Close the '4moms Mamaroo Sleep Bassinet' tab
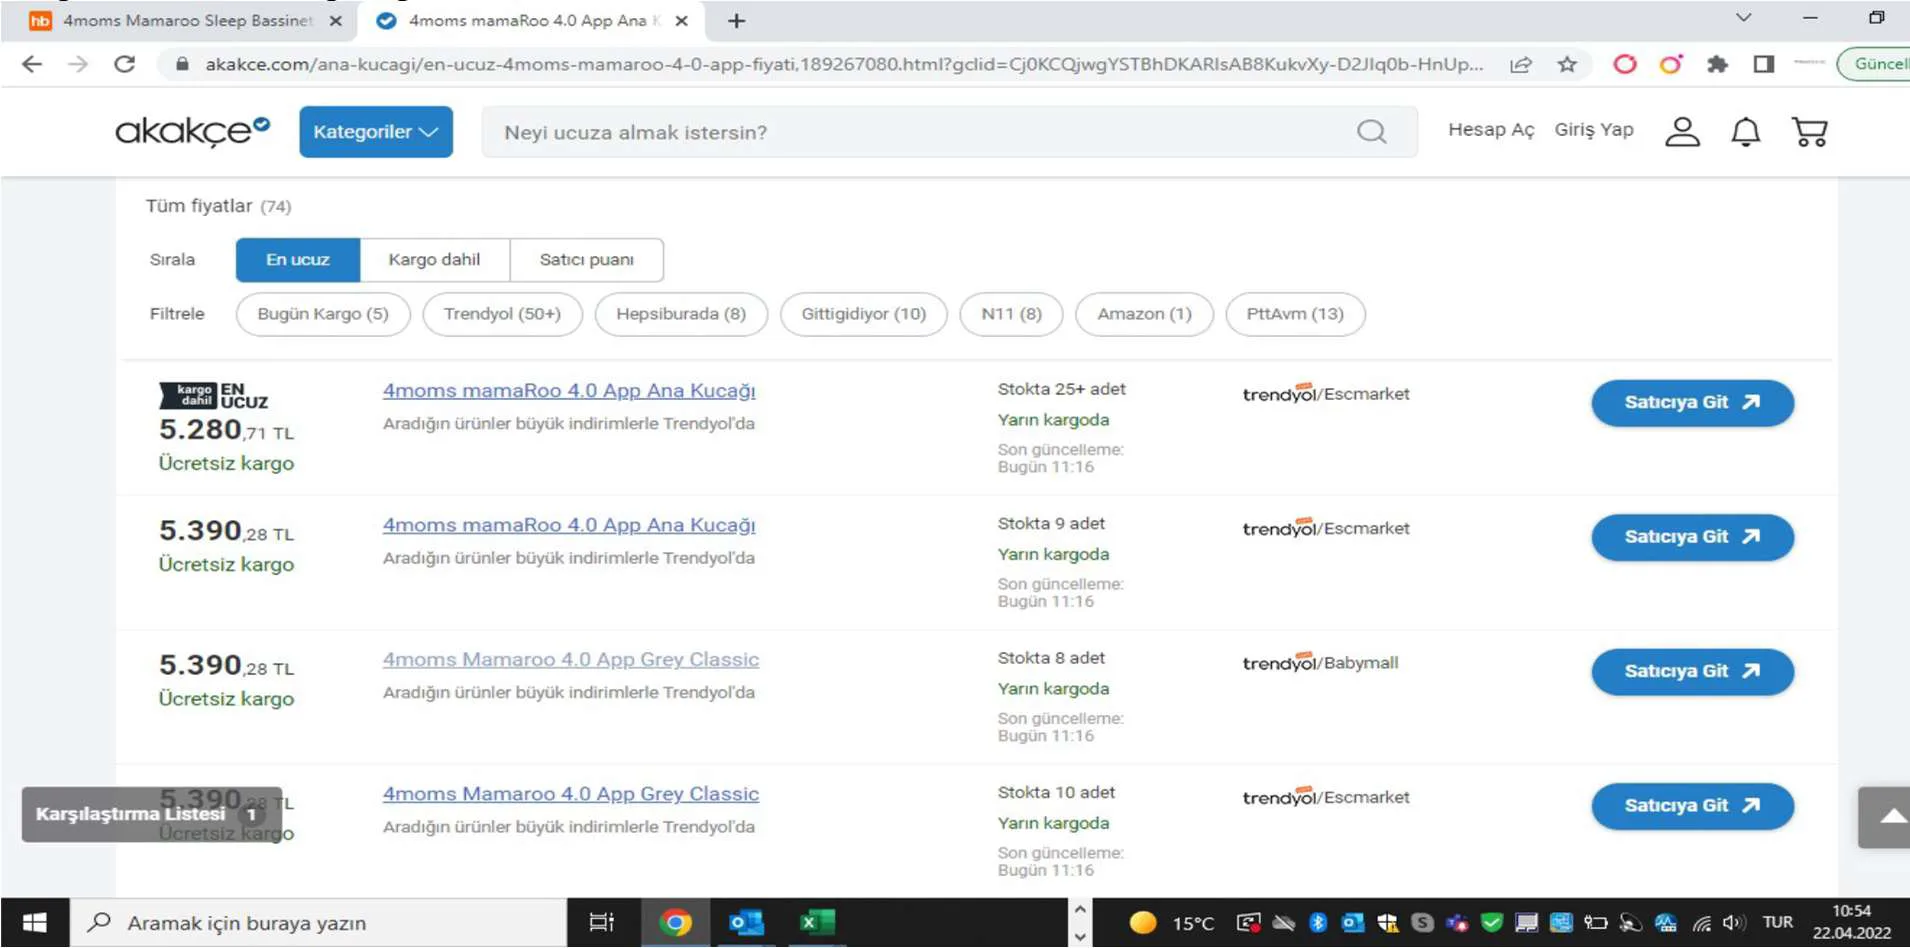This screenshot has height=948, width=1910. (x=335, y=21)
